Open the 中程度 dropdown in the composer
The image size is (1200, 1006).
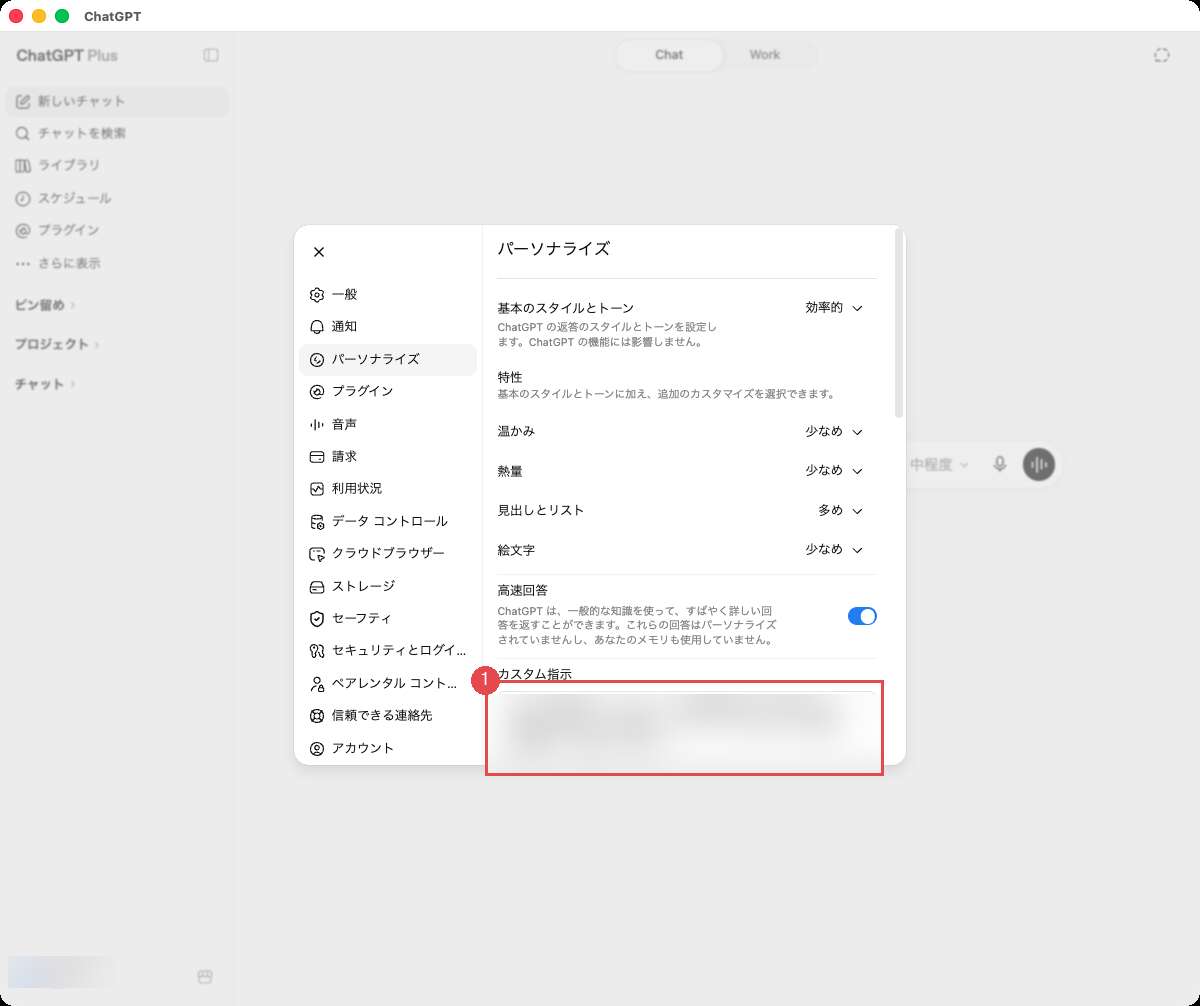[940, 464]
